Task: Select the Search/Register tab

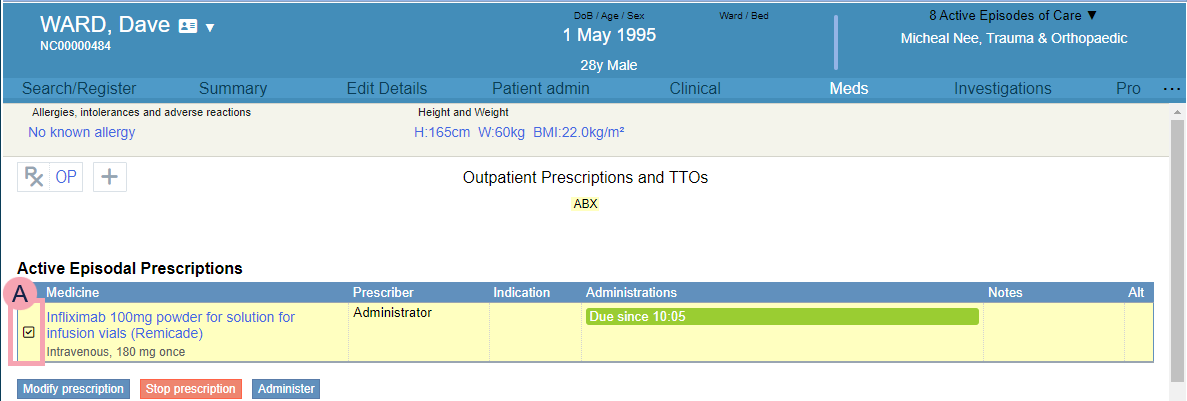Action: pyautogui.click(x=79, y=89)
